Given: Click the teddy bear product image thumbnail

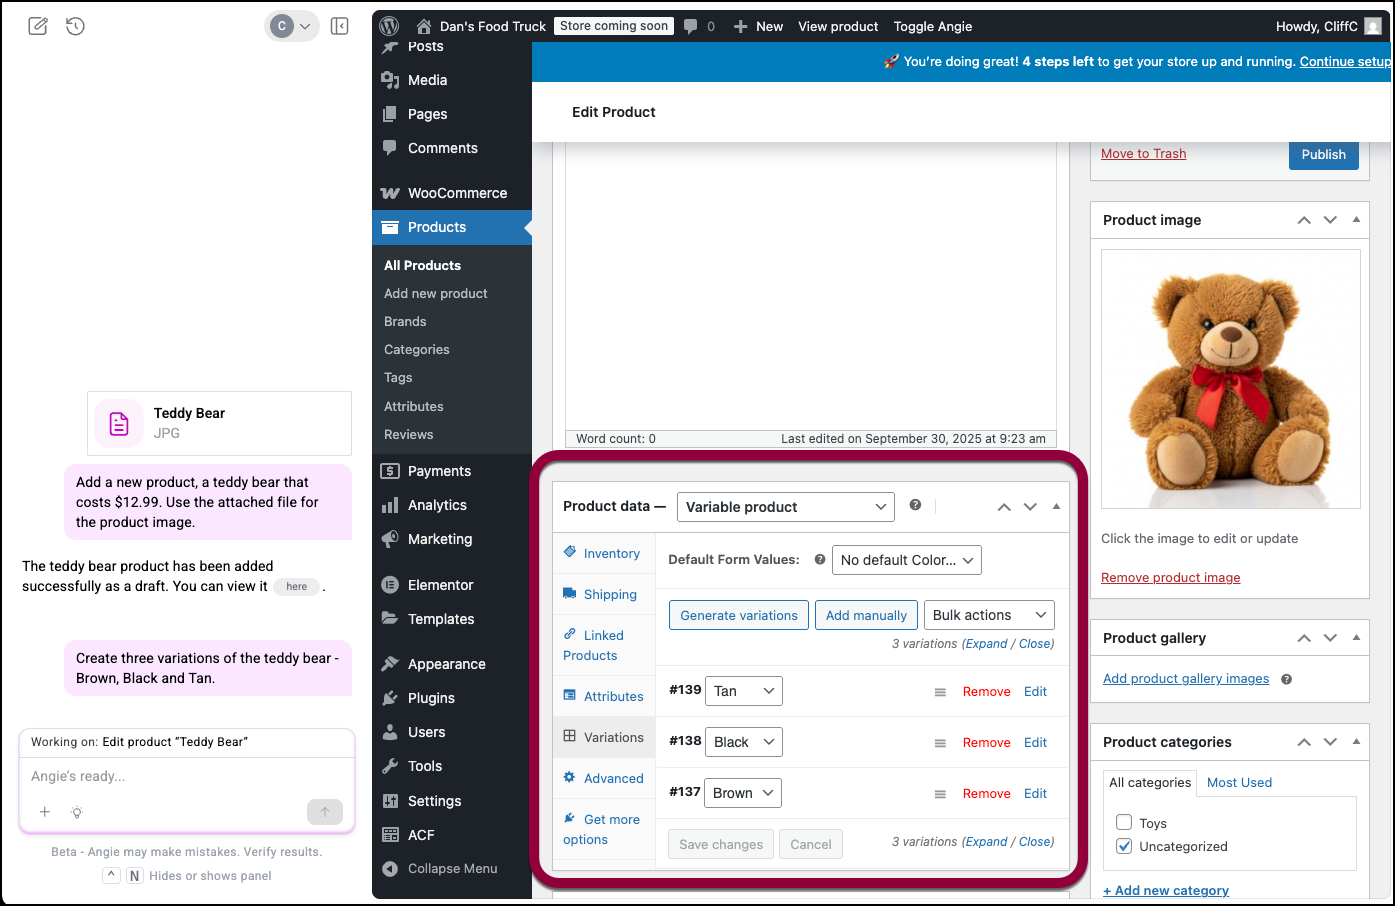Looking at the screenshot, I should (1230, 378).
